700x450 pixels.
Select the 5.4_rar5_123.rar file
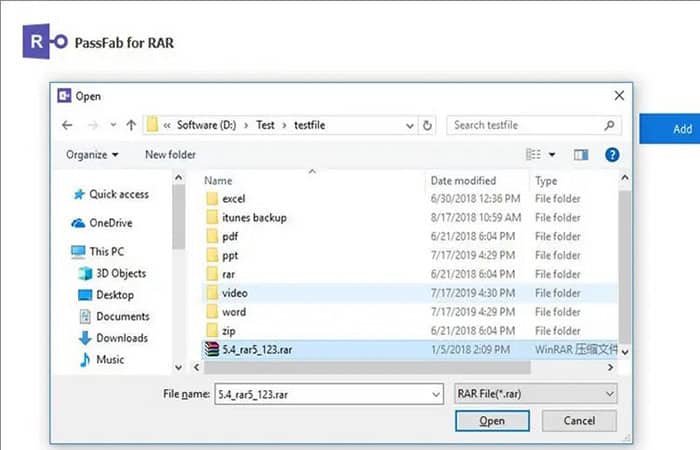pos(410,350)
